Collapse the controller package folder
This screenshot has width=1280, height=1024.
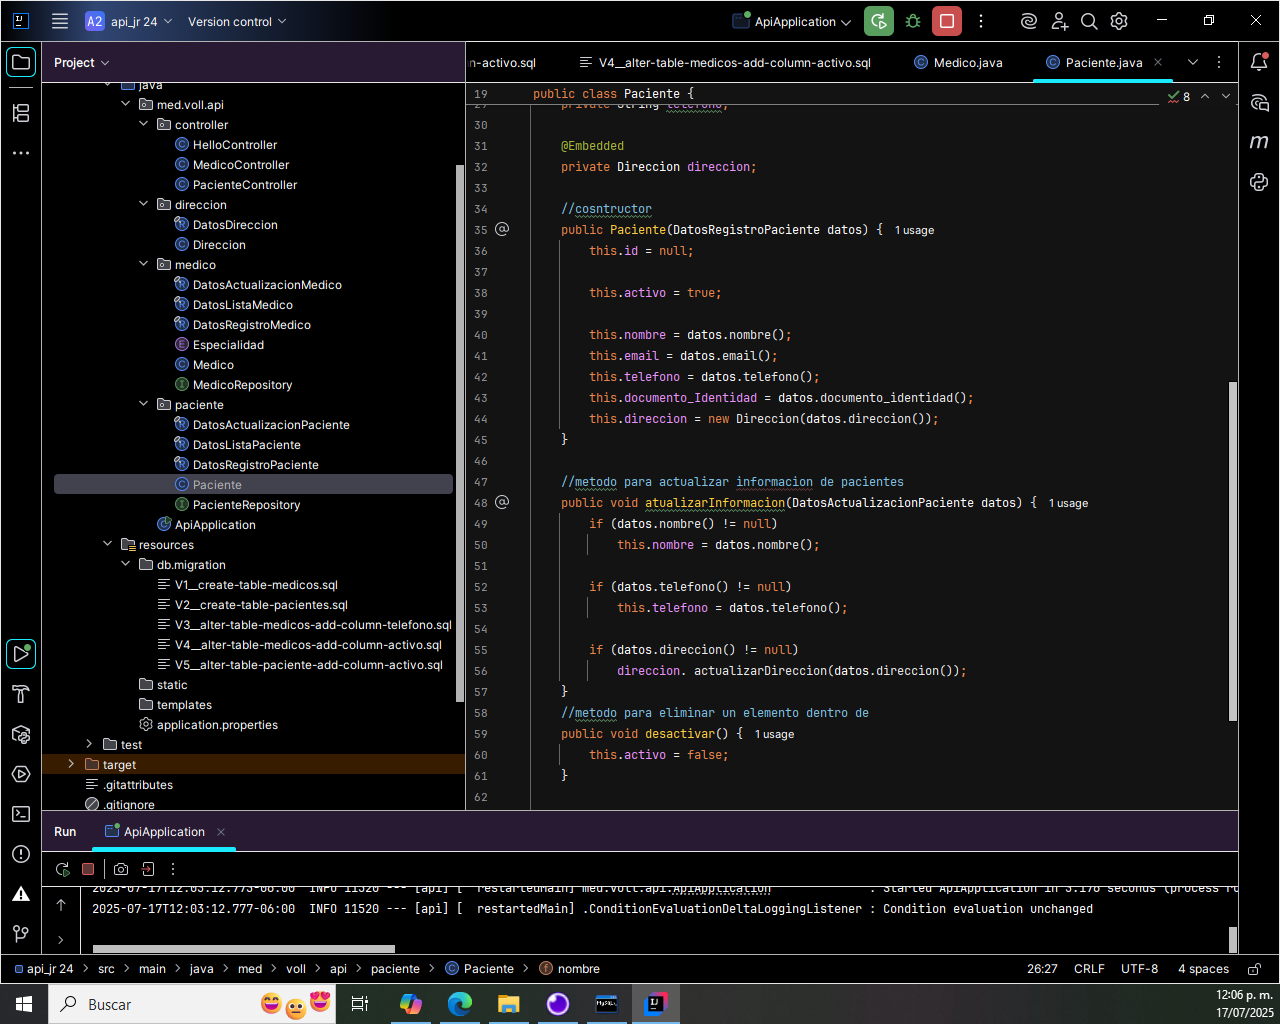coord(143,124)
